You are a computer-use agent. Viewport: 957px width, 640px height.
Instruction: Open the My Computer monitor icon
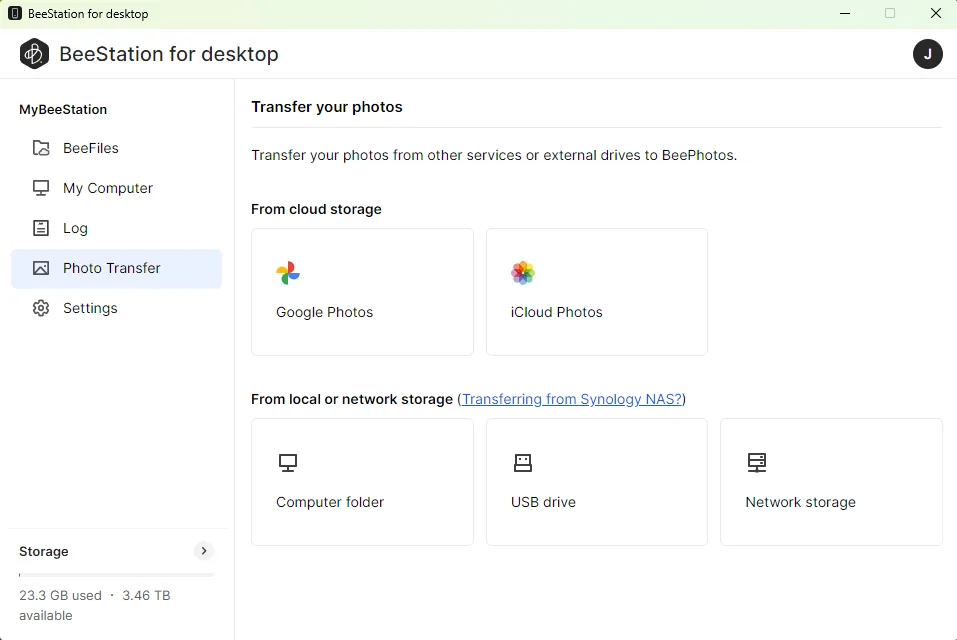point(40,188)
